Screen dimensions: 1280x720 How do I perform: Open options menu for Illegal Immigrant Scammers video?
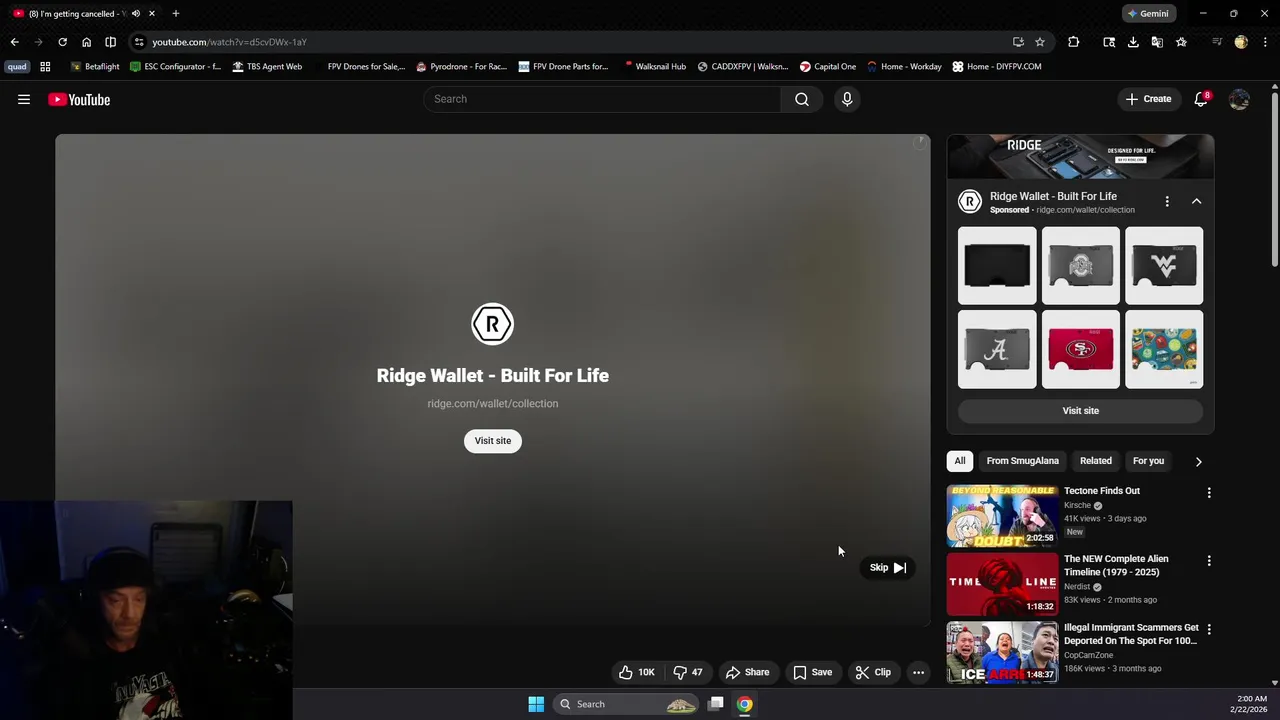pyautogui.click(x=1209, y=630)
